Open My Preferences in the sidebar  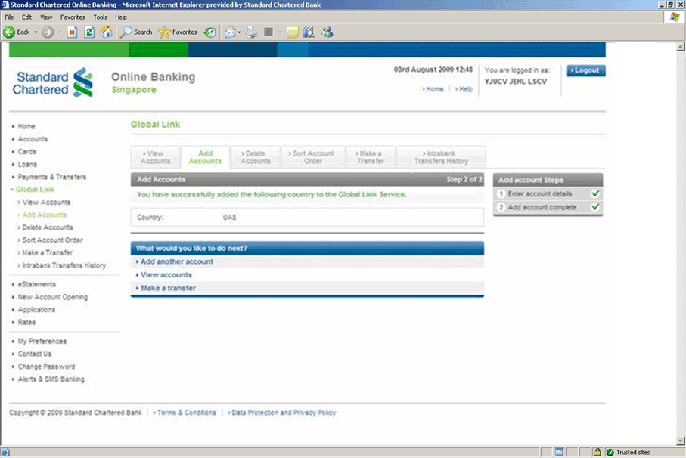(x=42, y=341)
